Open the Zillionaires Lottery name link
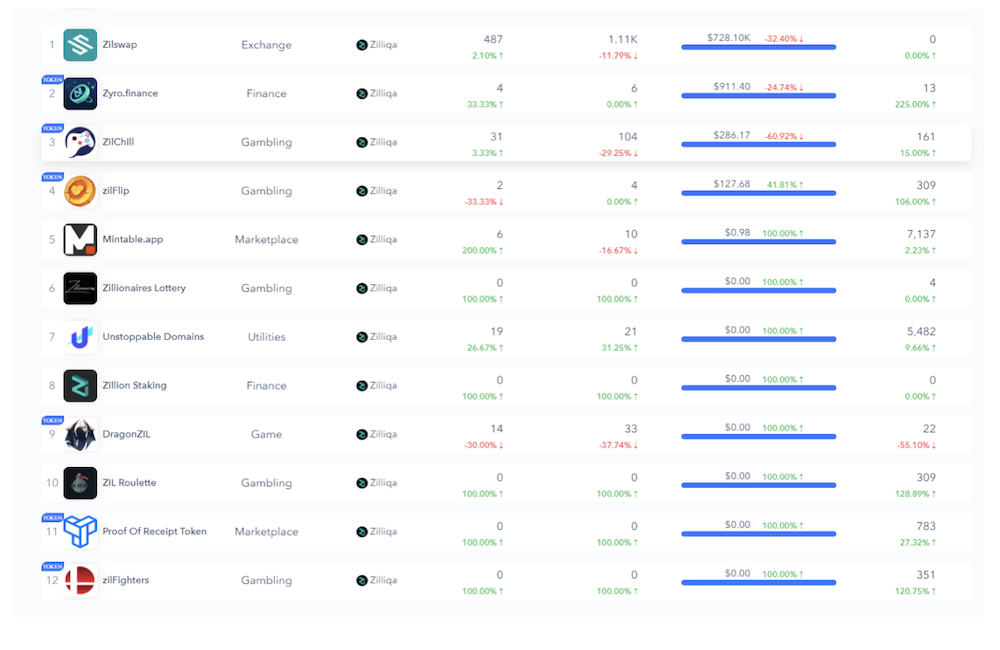Image resolution: width=1000 pixels, height=650 pixels. pos(144,288)
